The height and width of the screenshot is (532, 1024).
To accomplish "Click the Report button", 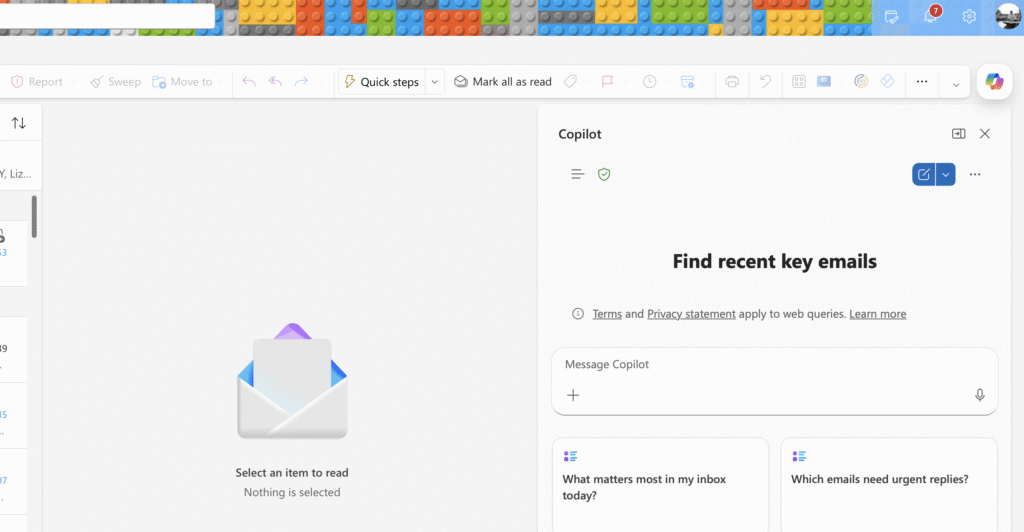I will (37, 82).
